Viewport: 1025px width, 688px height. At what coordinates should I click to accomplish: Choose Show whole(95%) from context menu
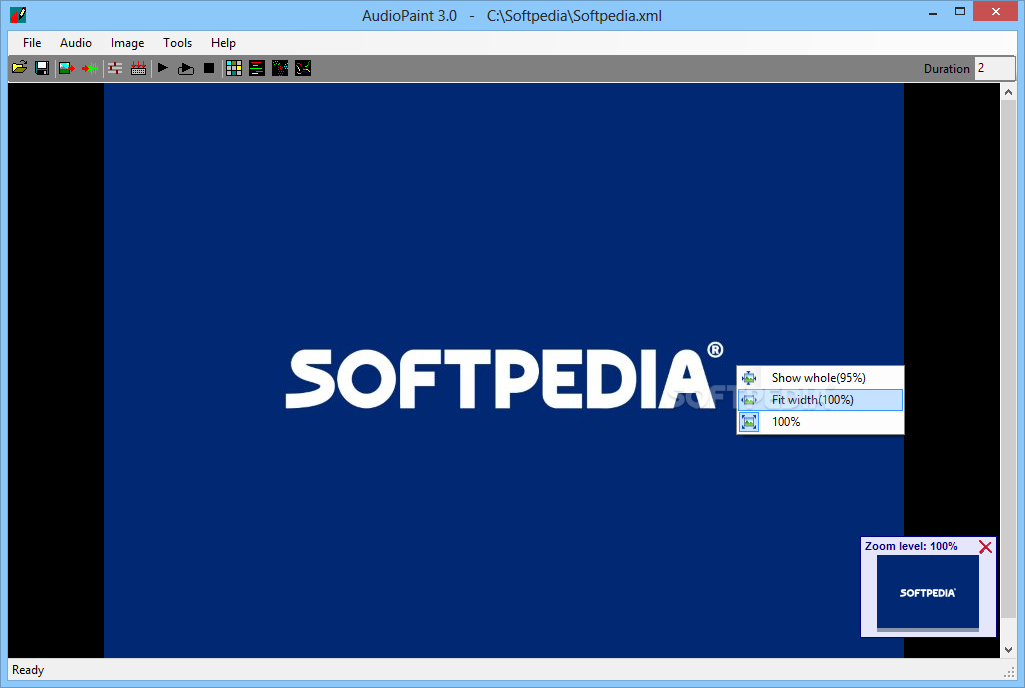[820, 378]
